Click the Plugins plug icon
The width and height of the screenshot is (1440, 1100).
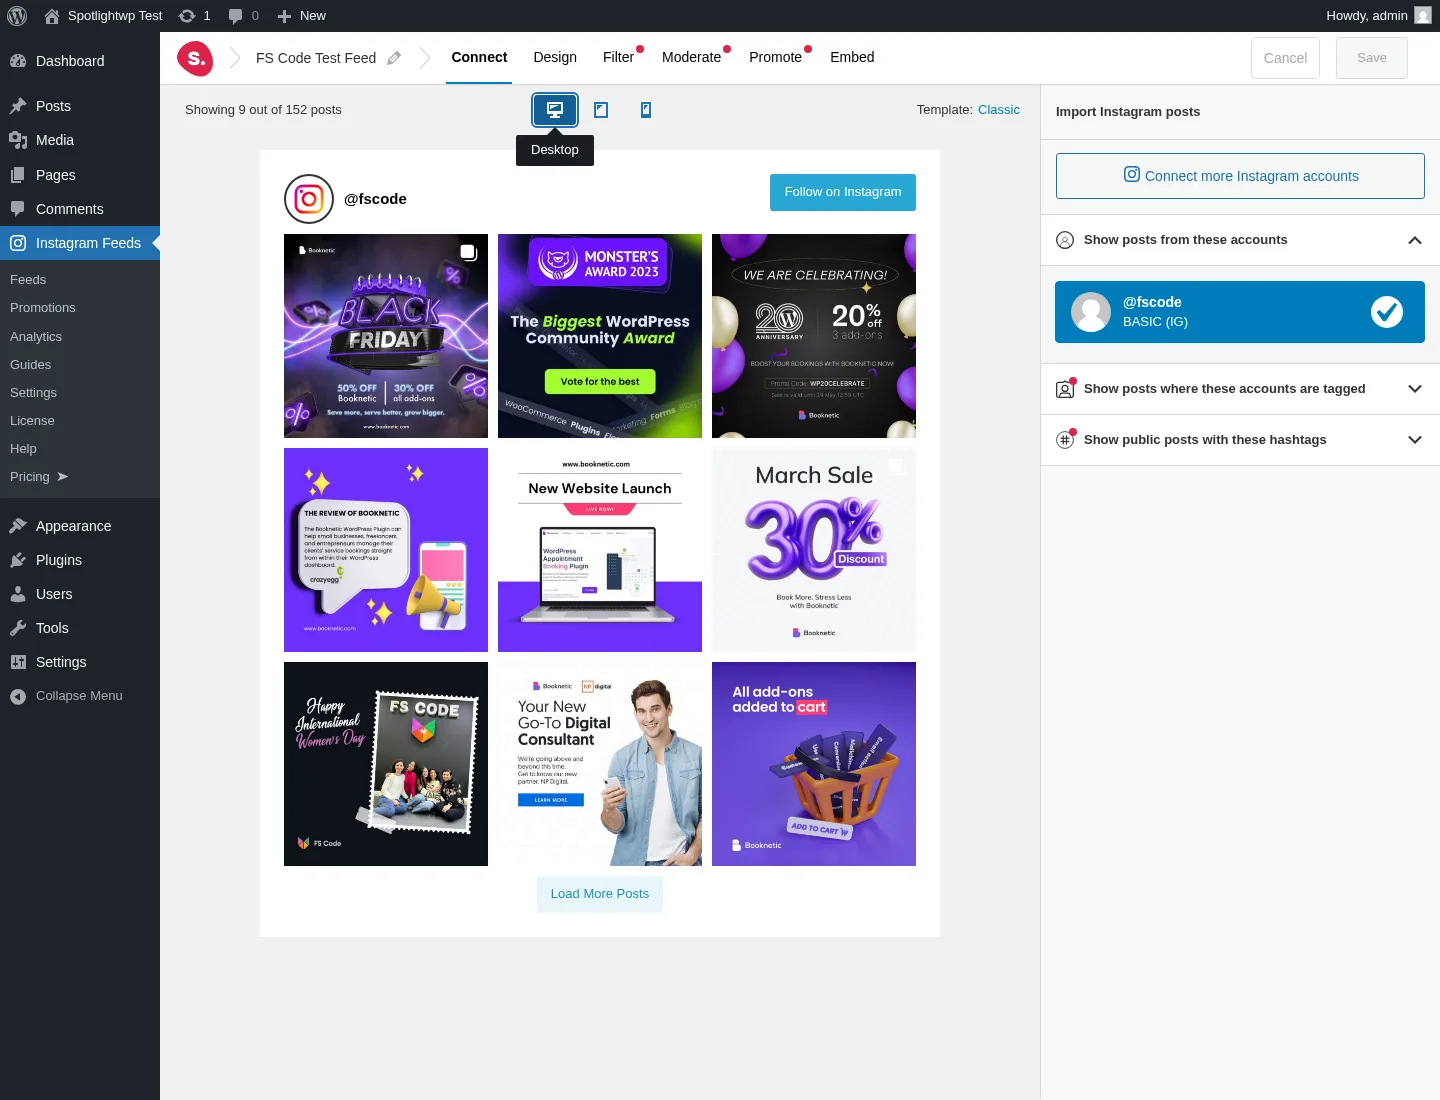(18, 560)
